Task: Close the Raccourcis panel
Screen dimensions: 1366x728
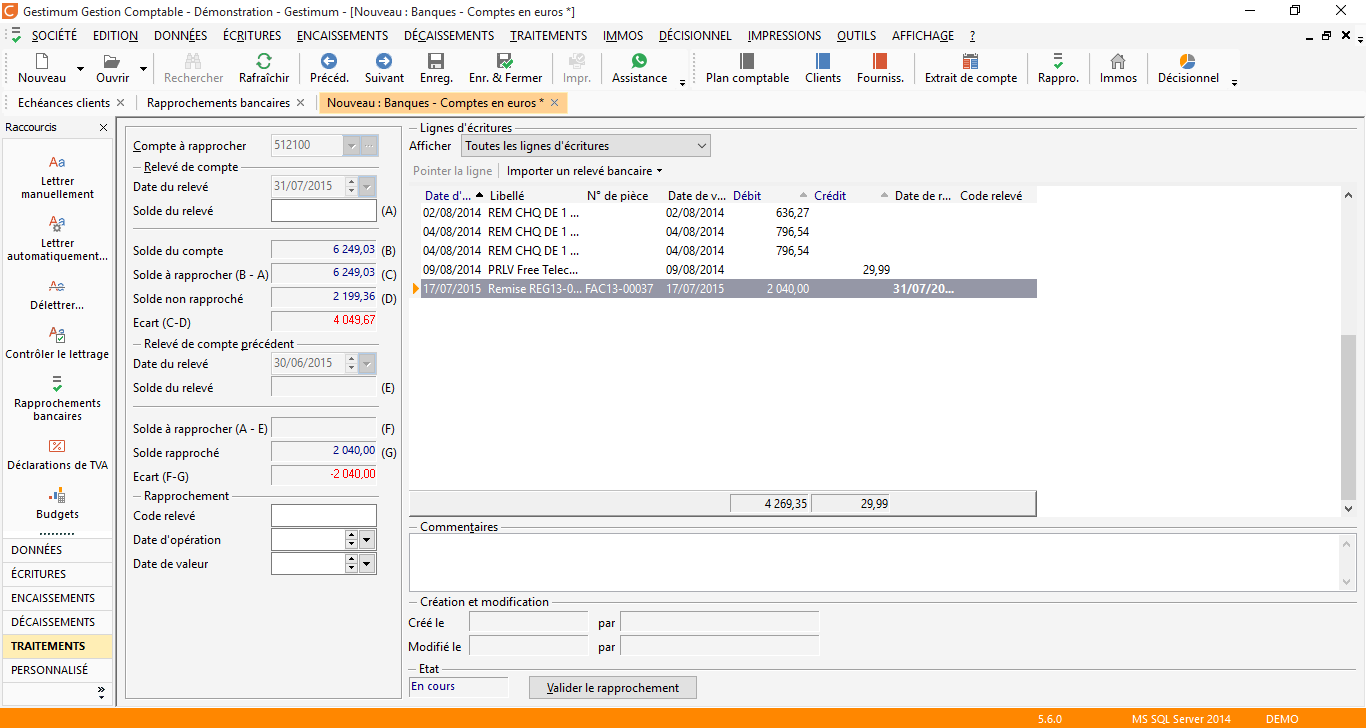Action: (x=103, y=128)
